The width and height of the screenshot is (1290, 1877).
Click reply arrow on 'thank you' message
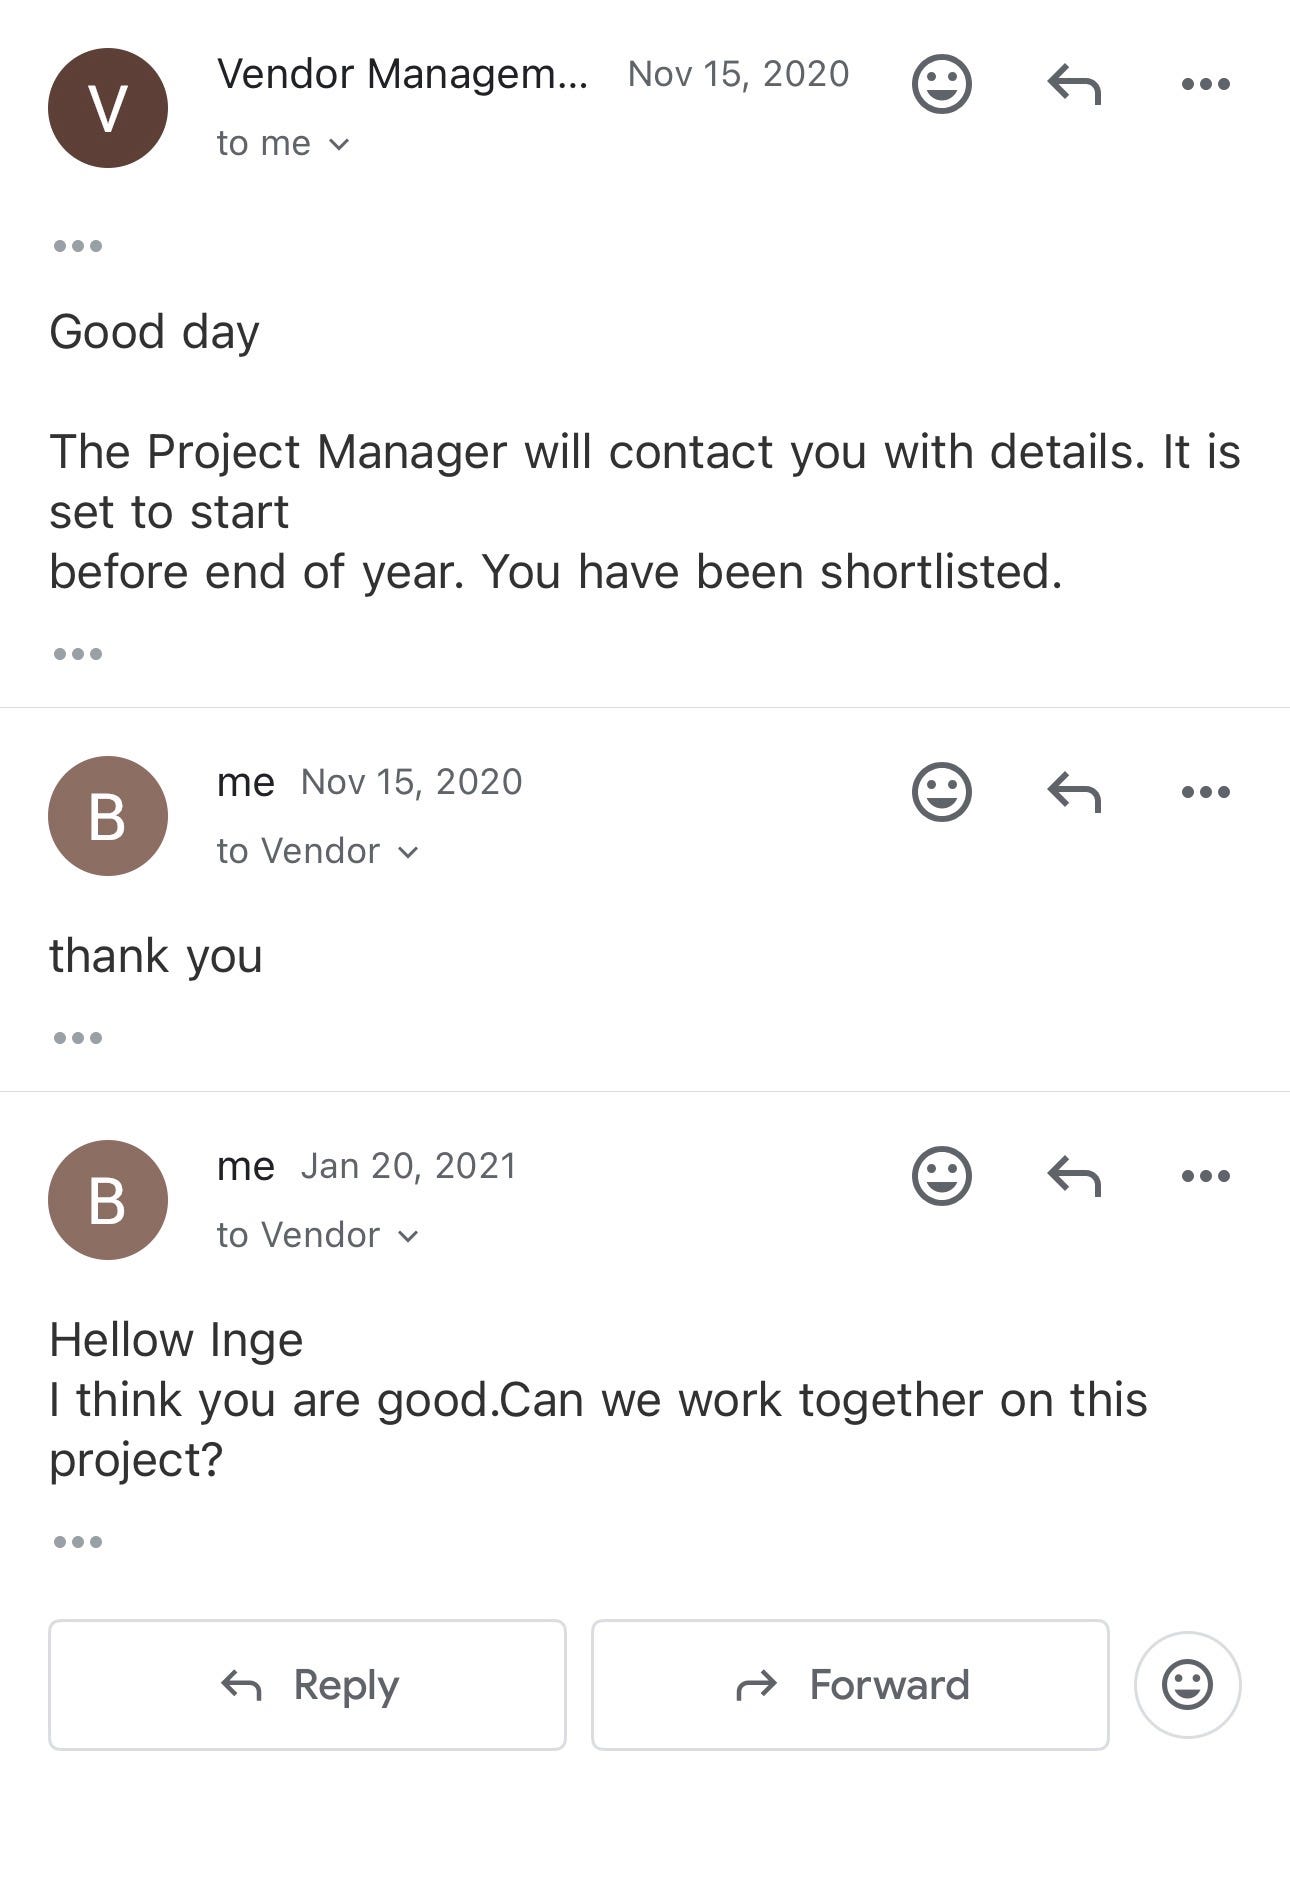tap(1074, 792)
